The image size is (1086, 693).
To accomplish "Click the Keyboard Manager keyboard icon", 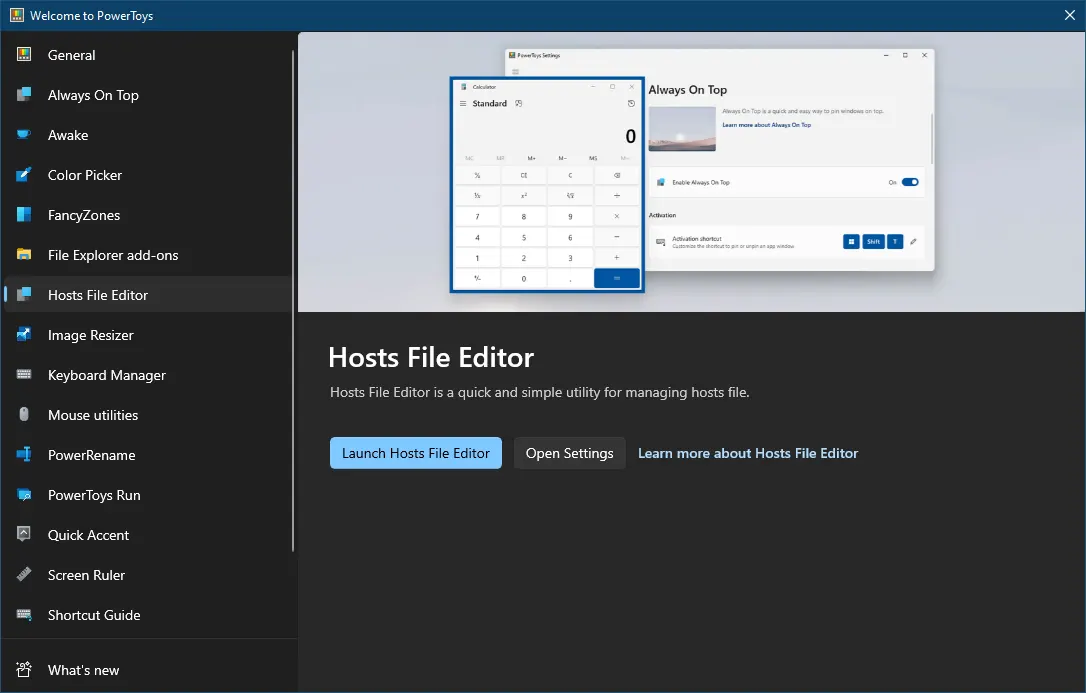I will coord(24,375).
